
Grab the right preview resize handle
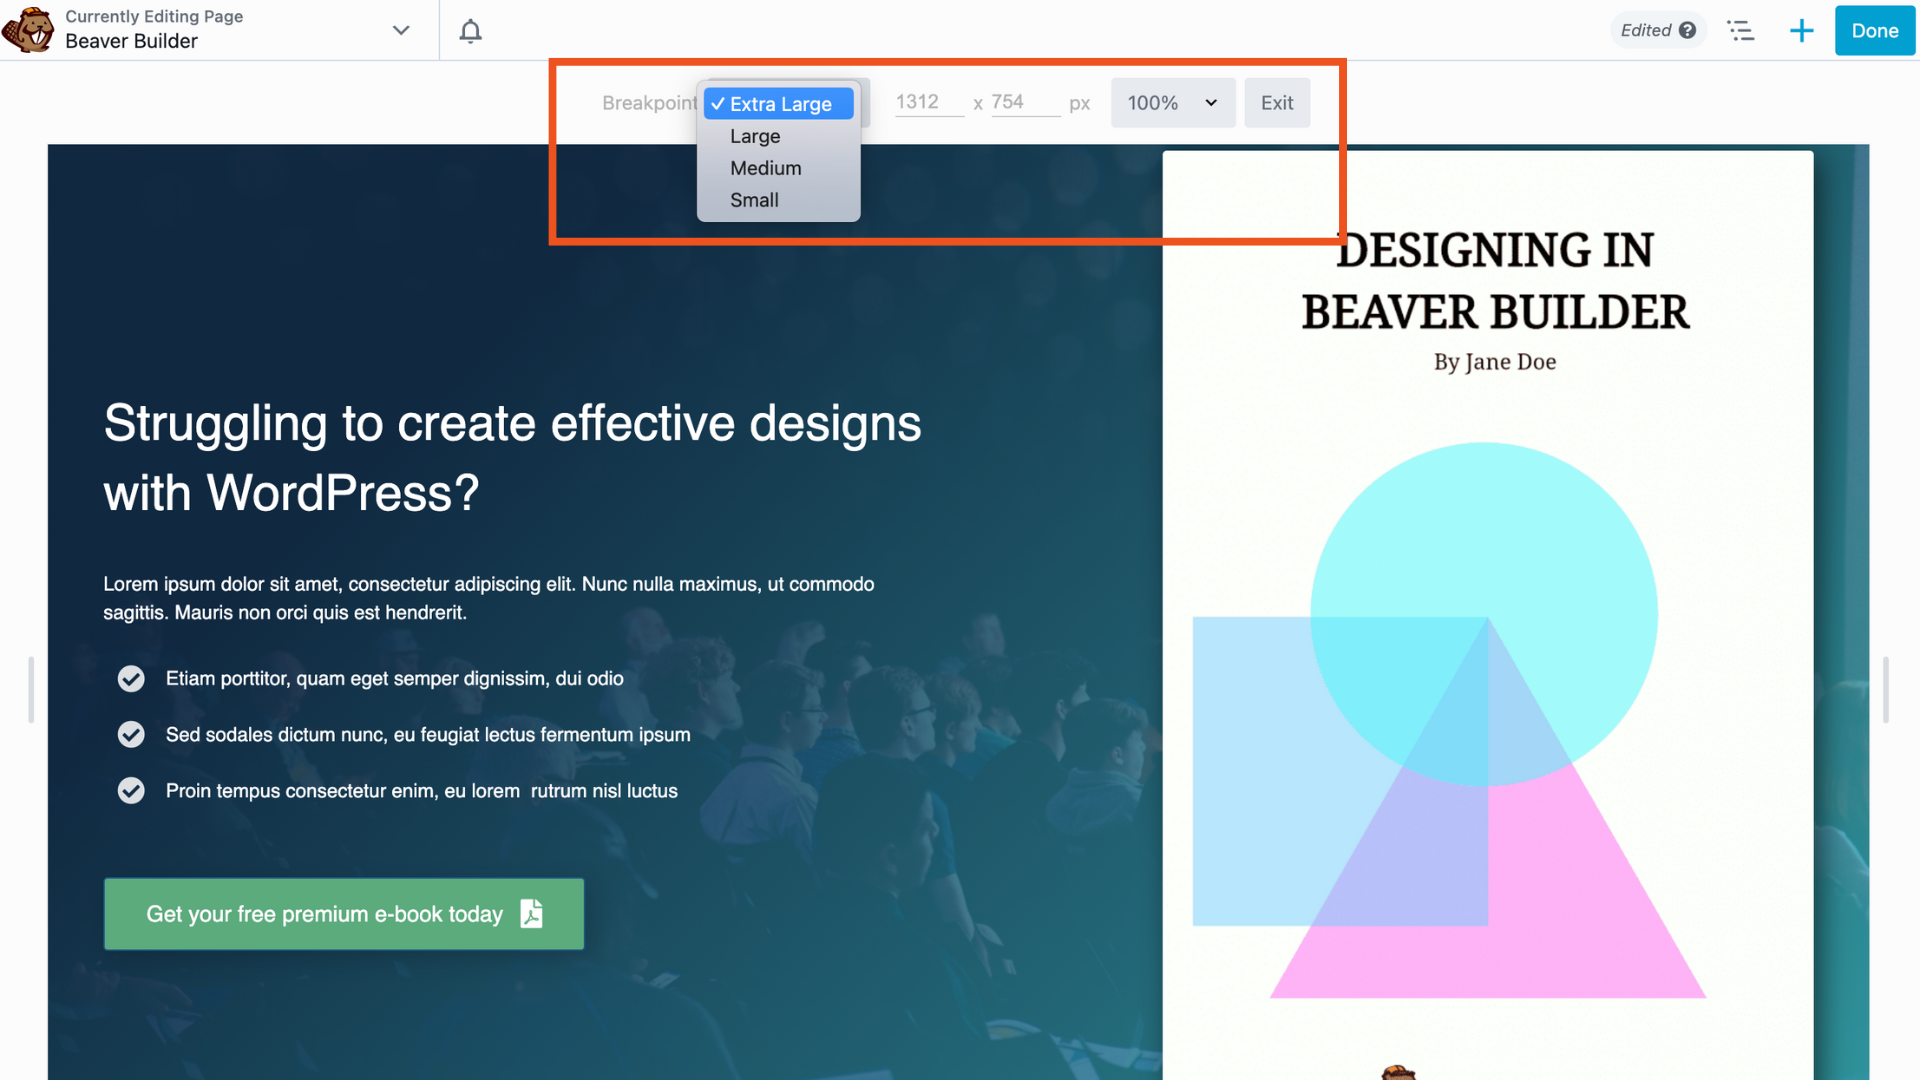(1885, 689)
